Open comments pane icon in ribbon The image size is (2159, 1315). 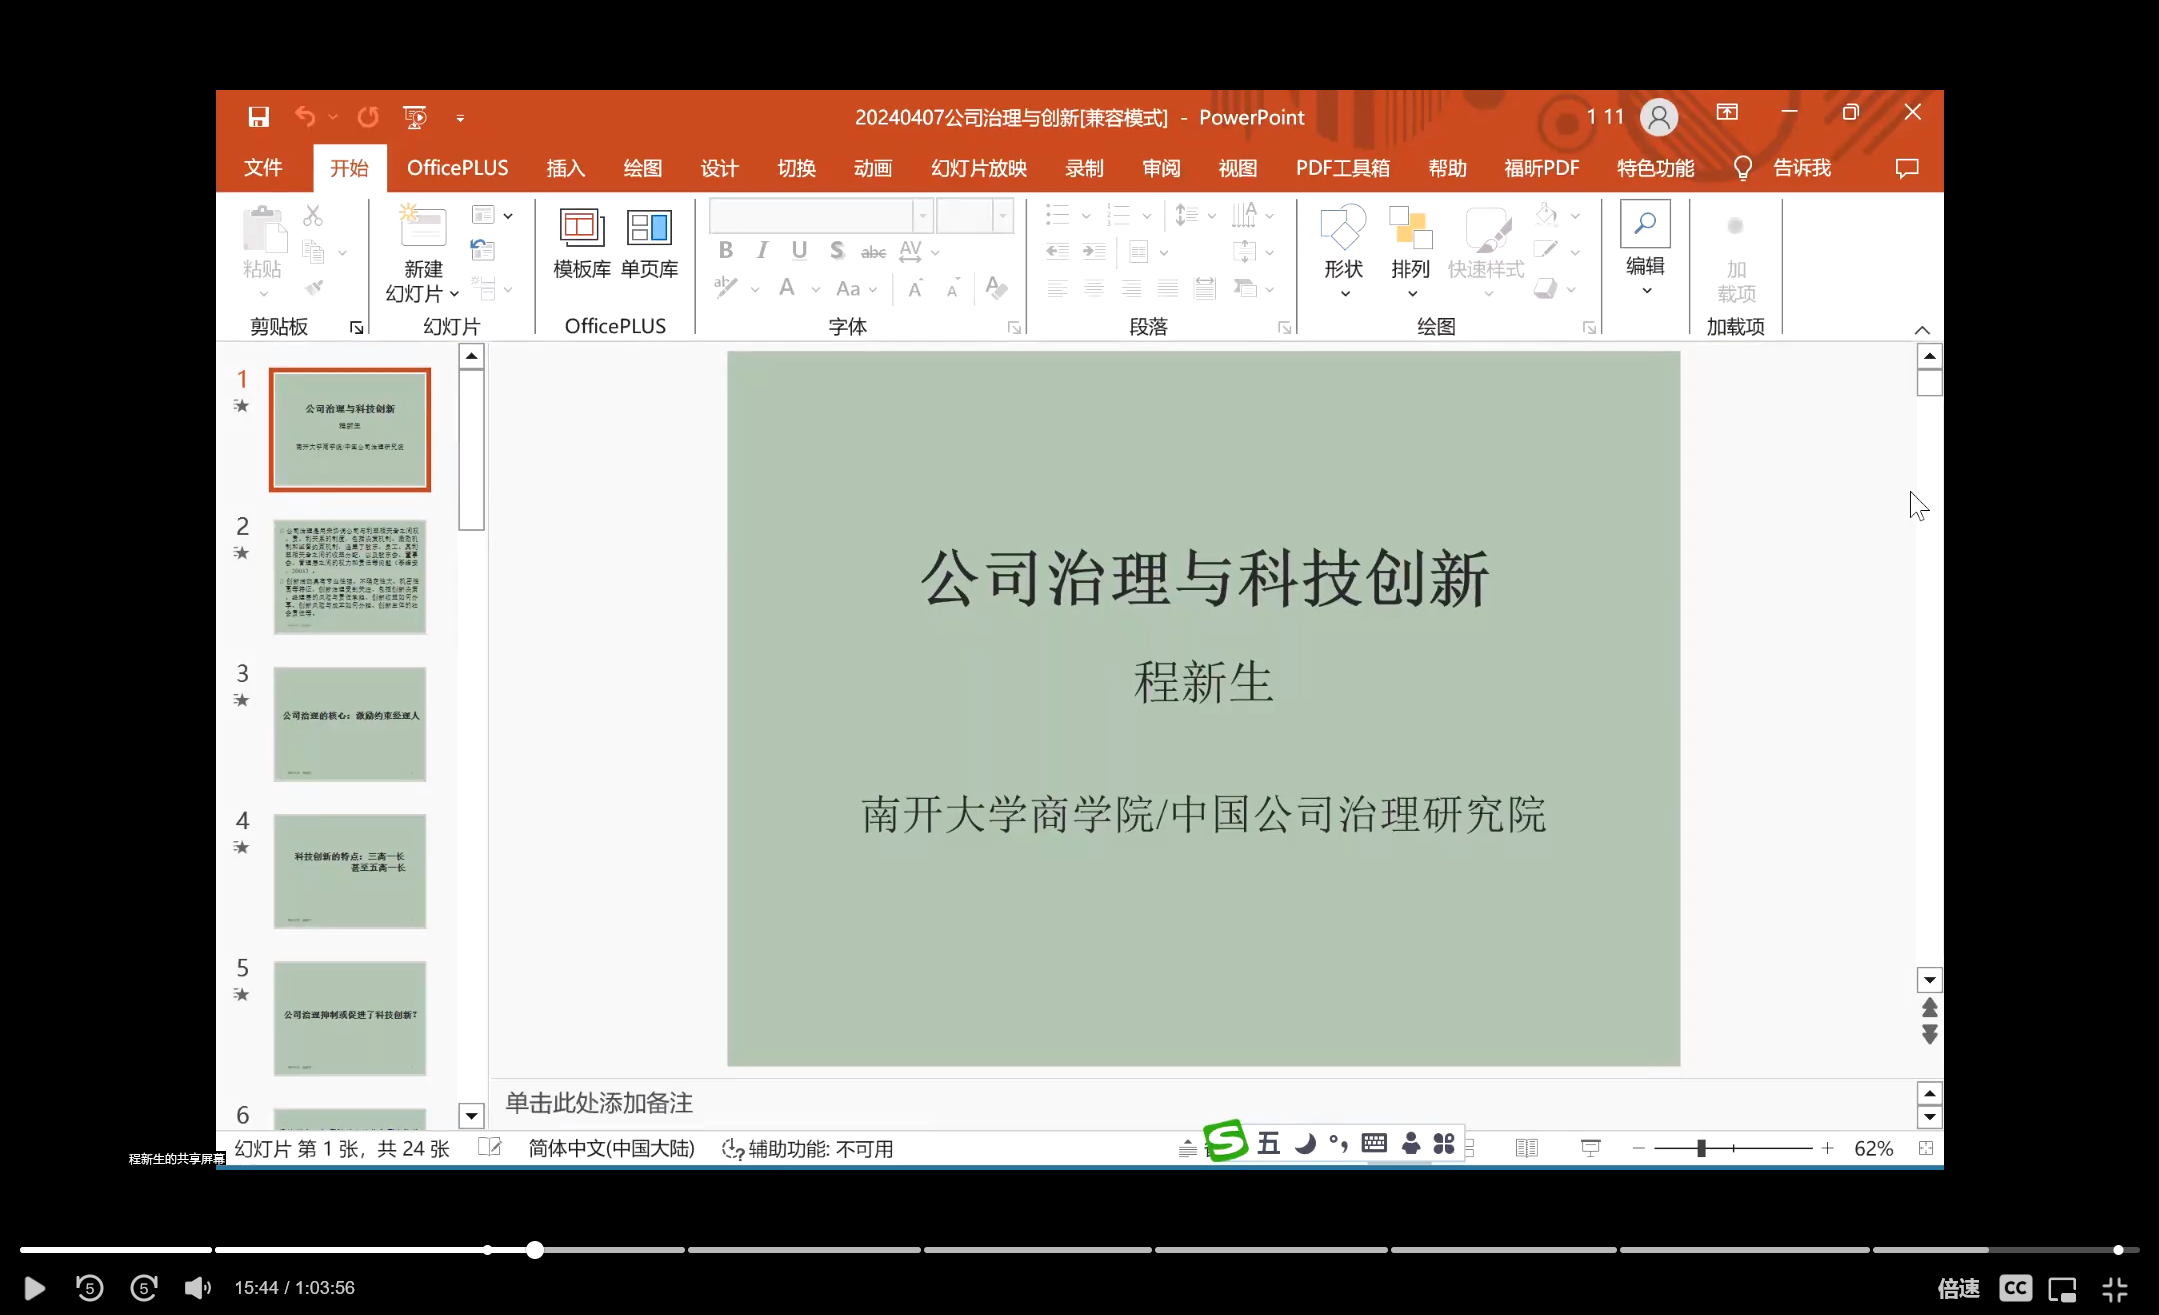[1906, 168]
